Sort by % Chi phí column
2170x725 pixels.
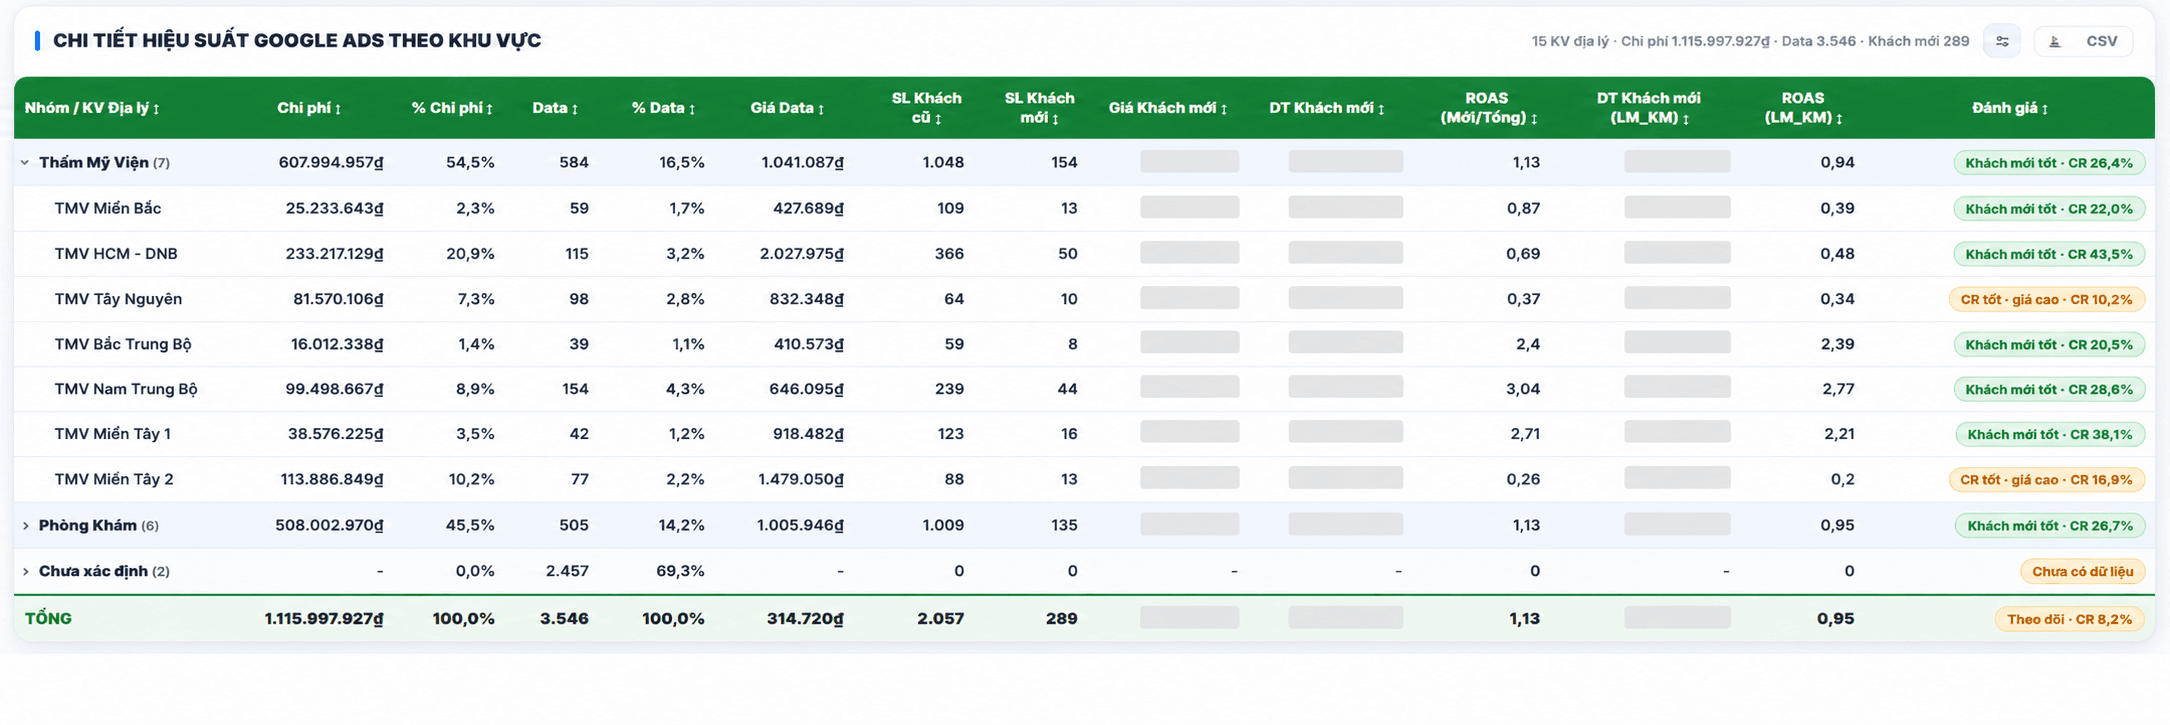[452, 108]
